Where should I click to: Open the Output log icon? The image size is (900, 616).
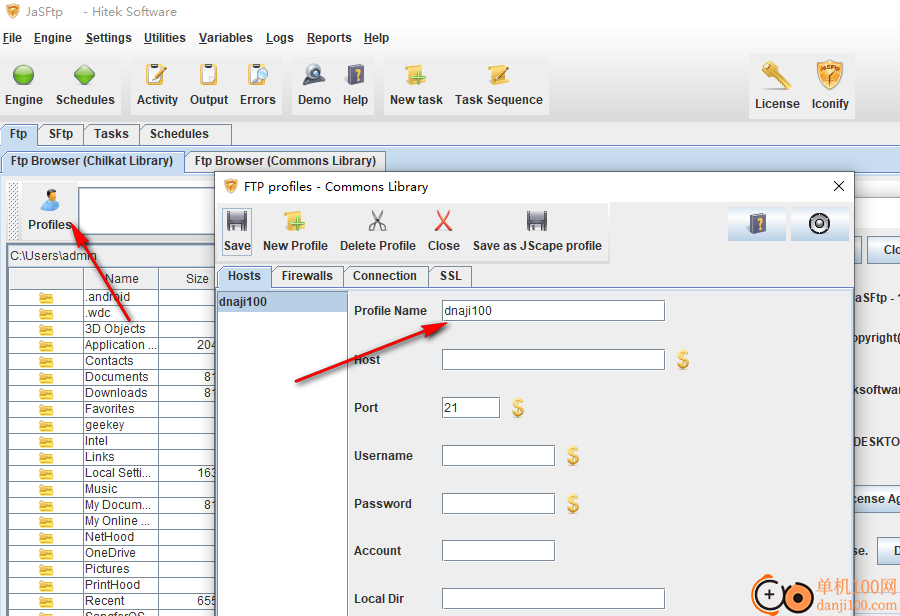click(209, 85)
